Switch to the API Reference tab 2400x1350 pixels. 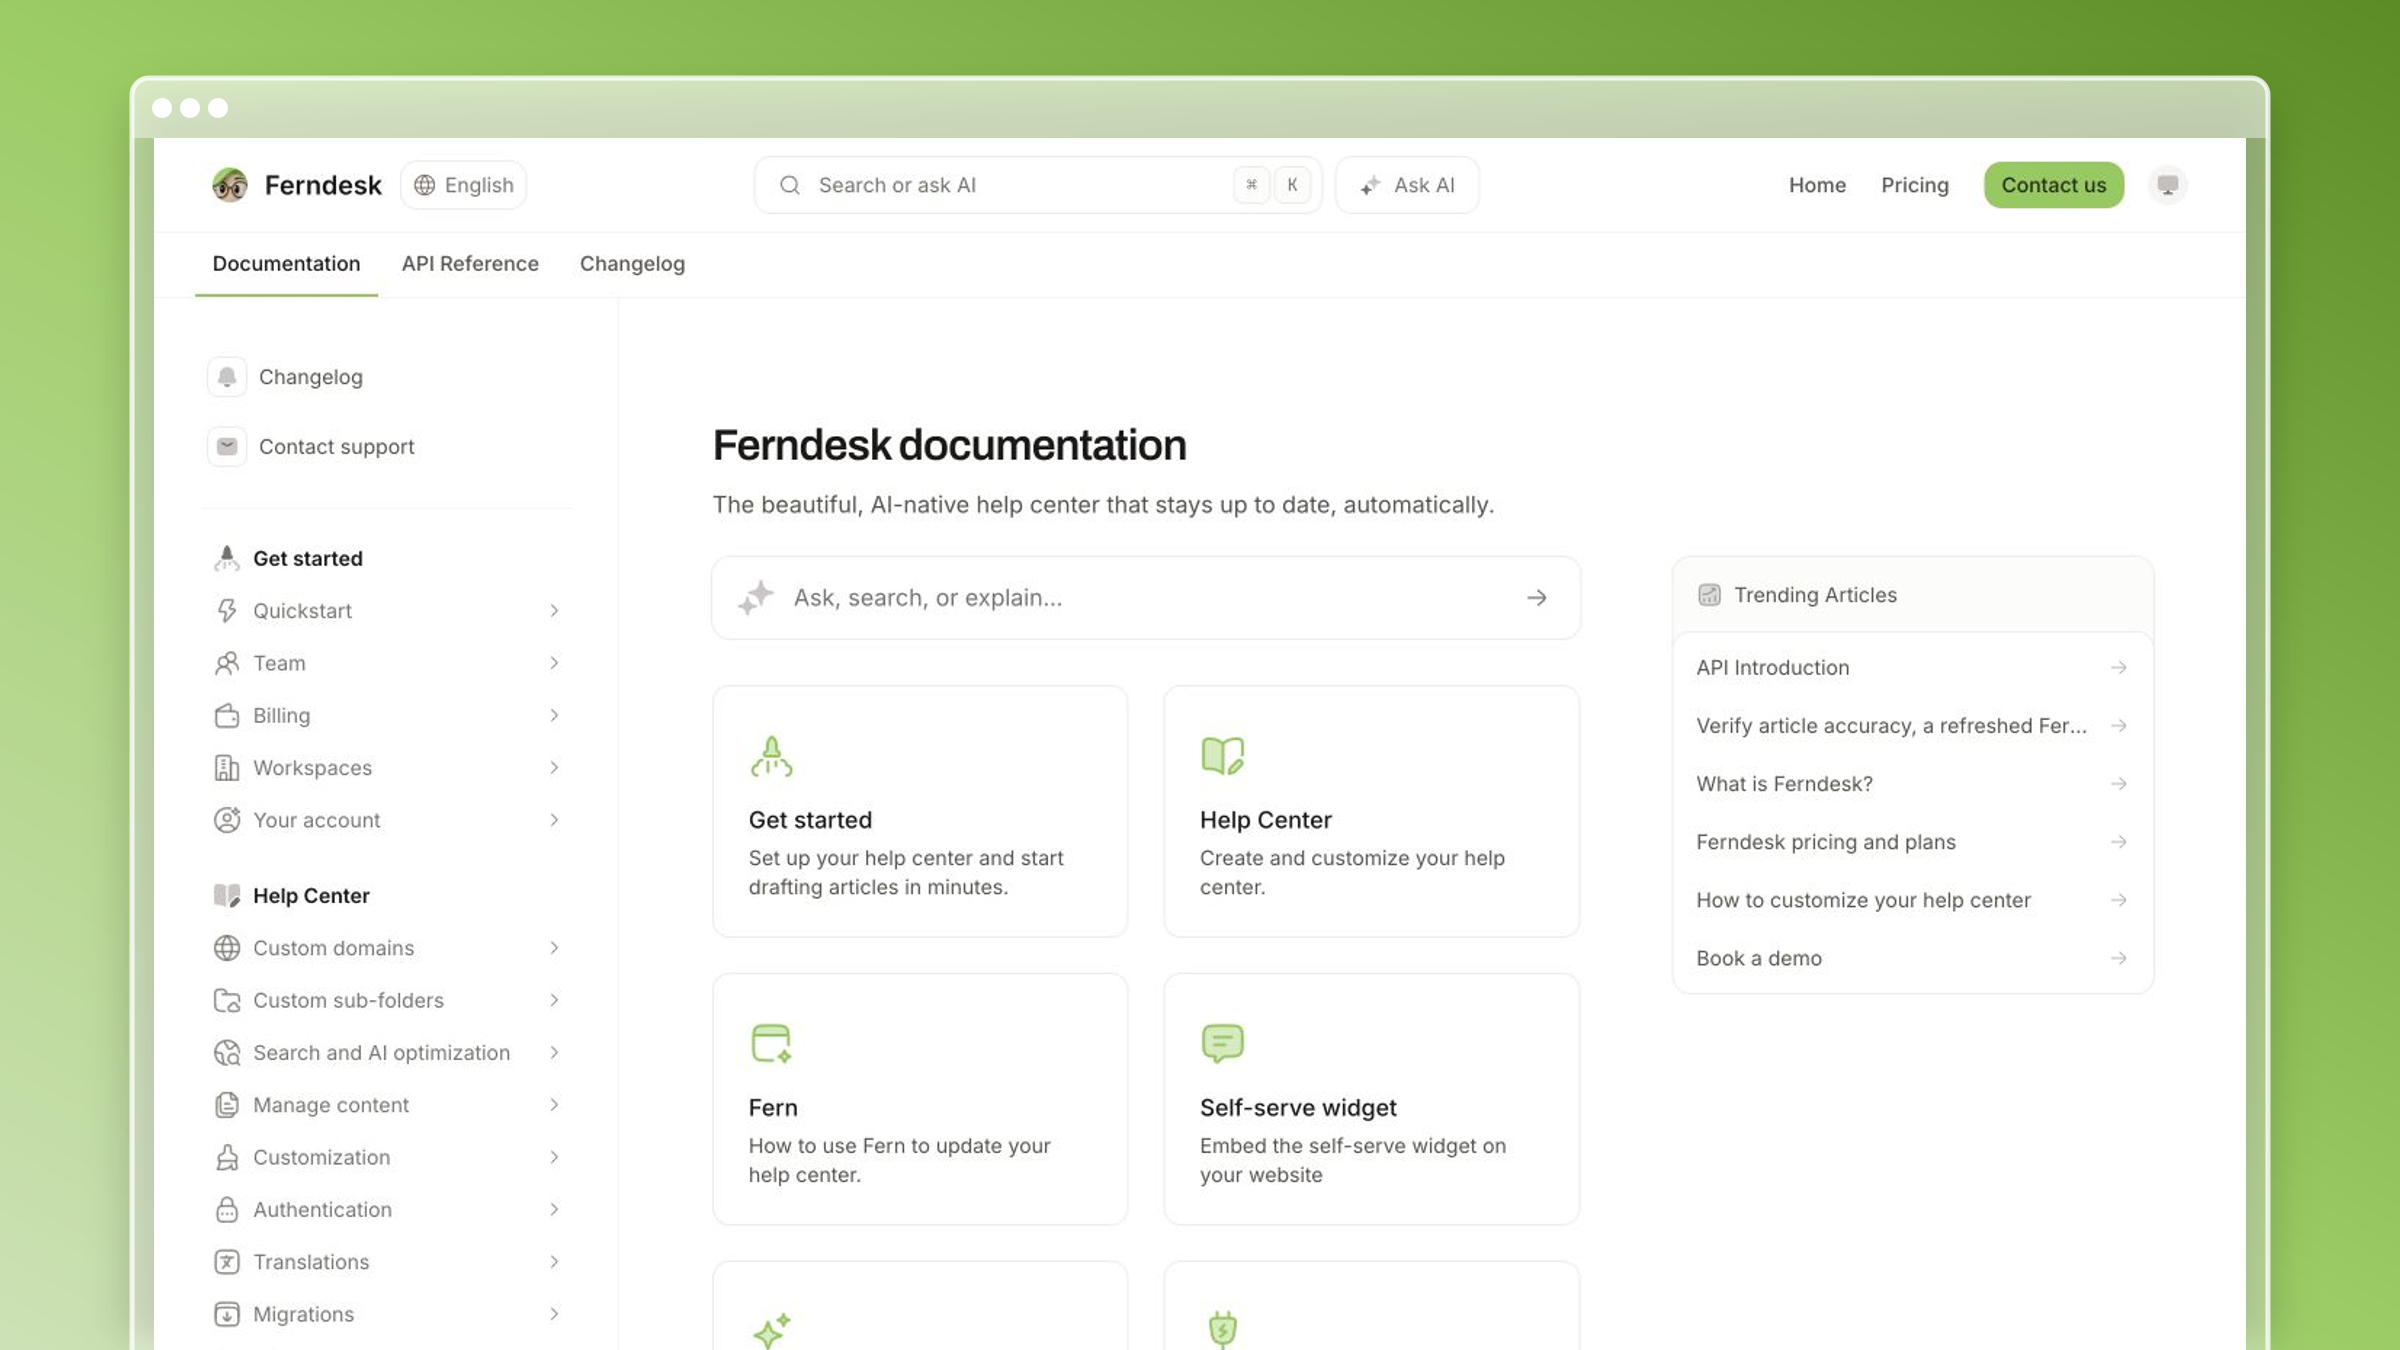470,264
